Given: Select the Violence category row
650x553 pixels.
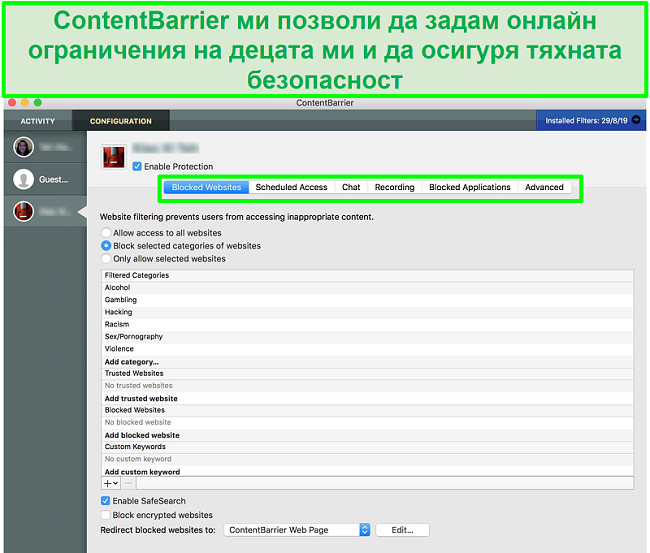Looking at the screenshot, I should point(367,349).
